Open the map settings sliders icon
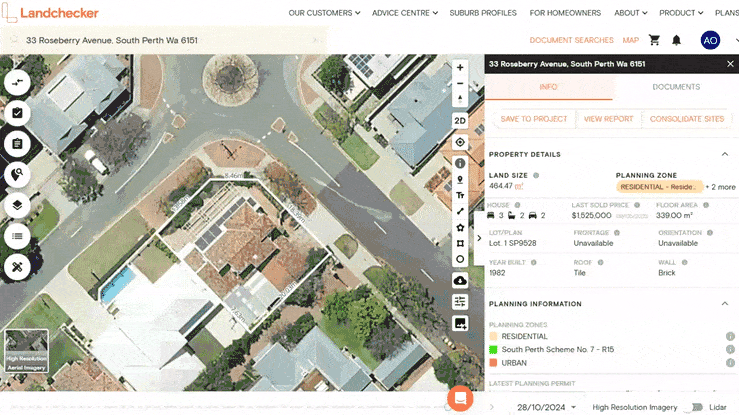This screenshot has width=739, height=415. click(460, 301)
